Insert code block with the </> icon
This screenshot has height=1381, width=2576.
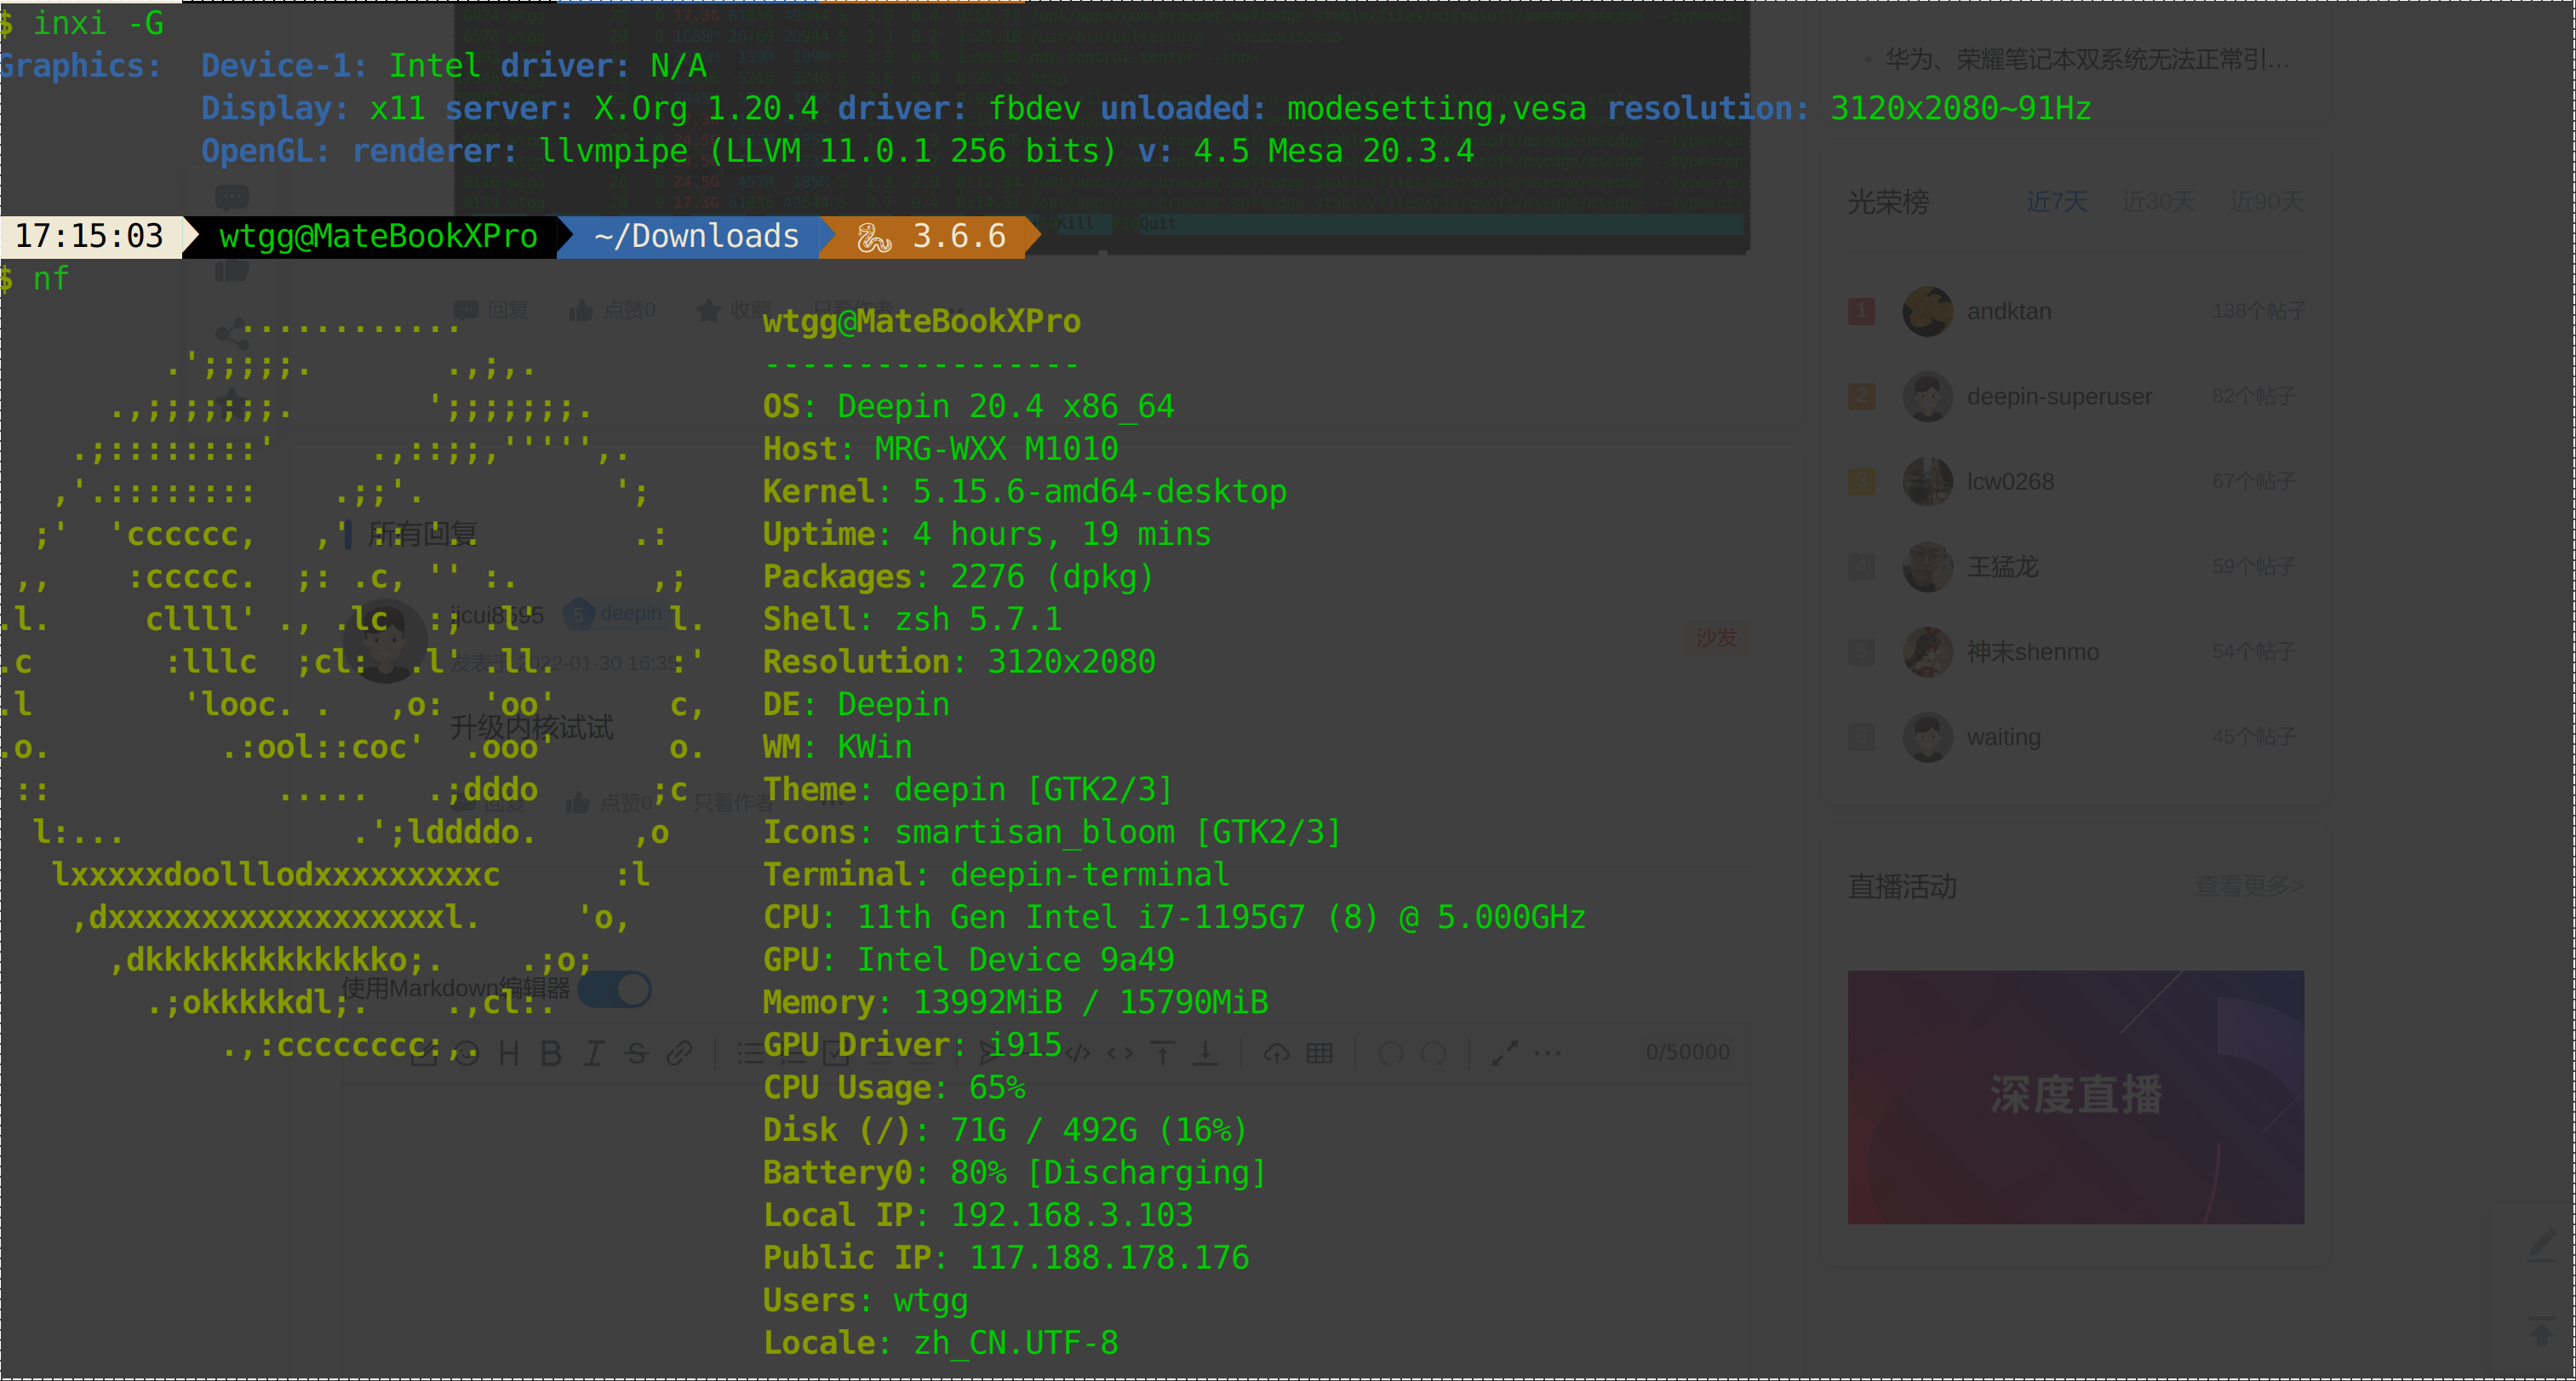click(1077, 1053)
